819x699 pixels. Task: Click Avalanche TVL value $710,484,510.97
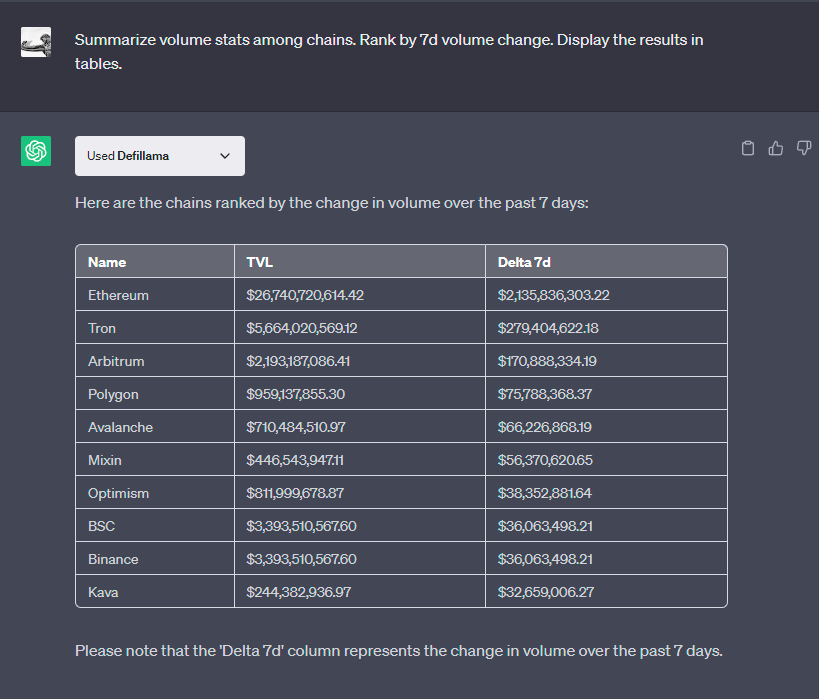[296, 427]
